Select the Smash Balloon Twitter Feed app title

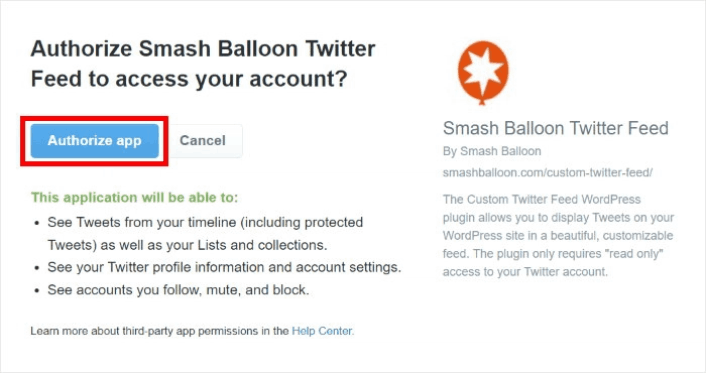pyautogui.click(x=556, y=128)
